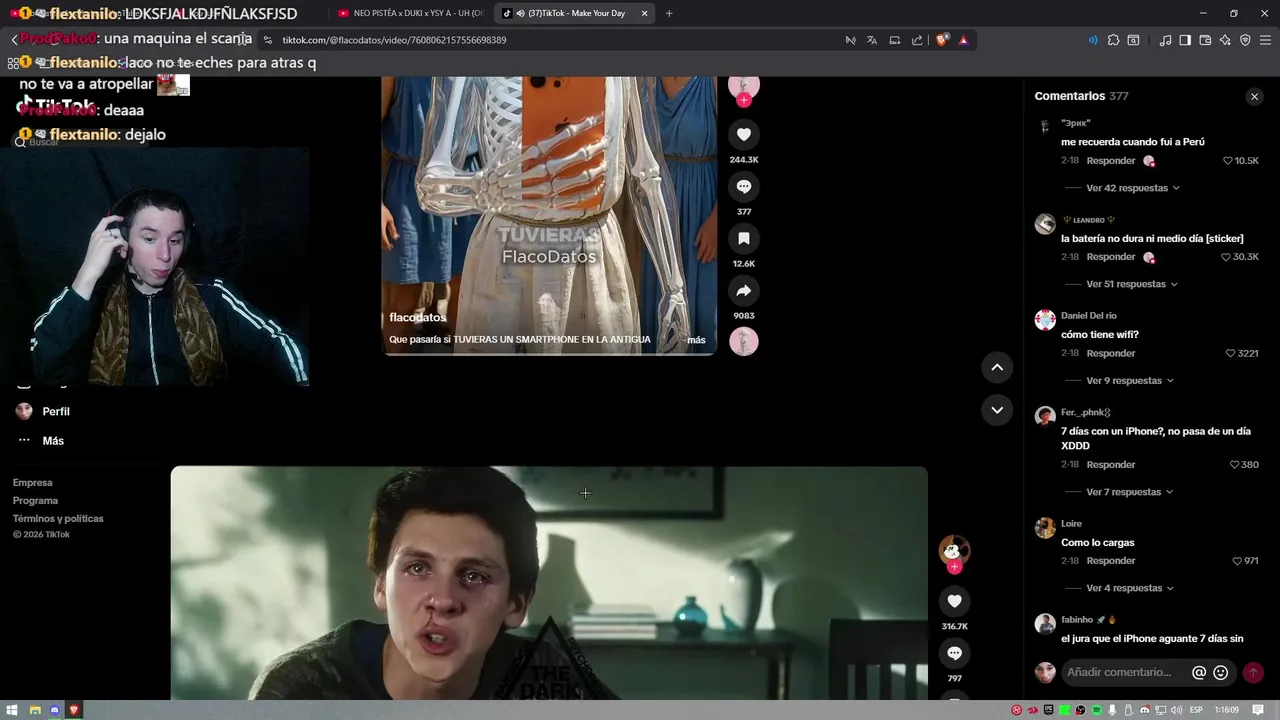The height and width of the screenshot is (720, 1280).
Task: Expand 'Ver 7 respuestas'
Action: tap(1130, 492)
